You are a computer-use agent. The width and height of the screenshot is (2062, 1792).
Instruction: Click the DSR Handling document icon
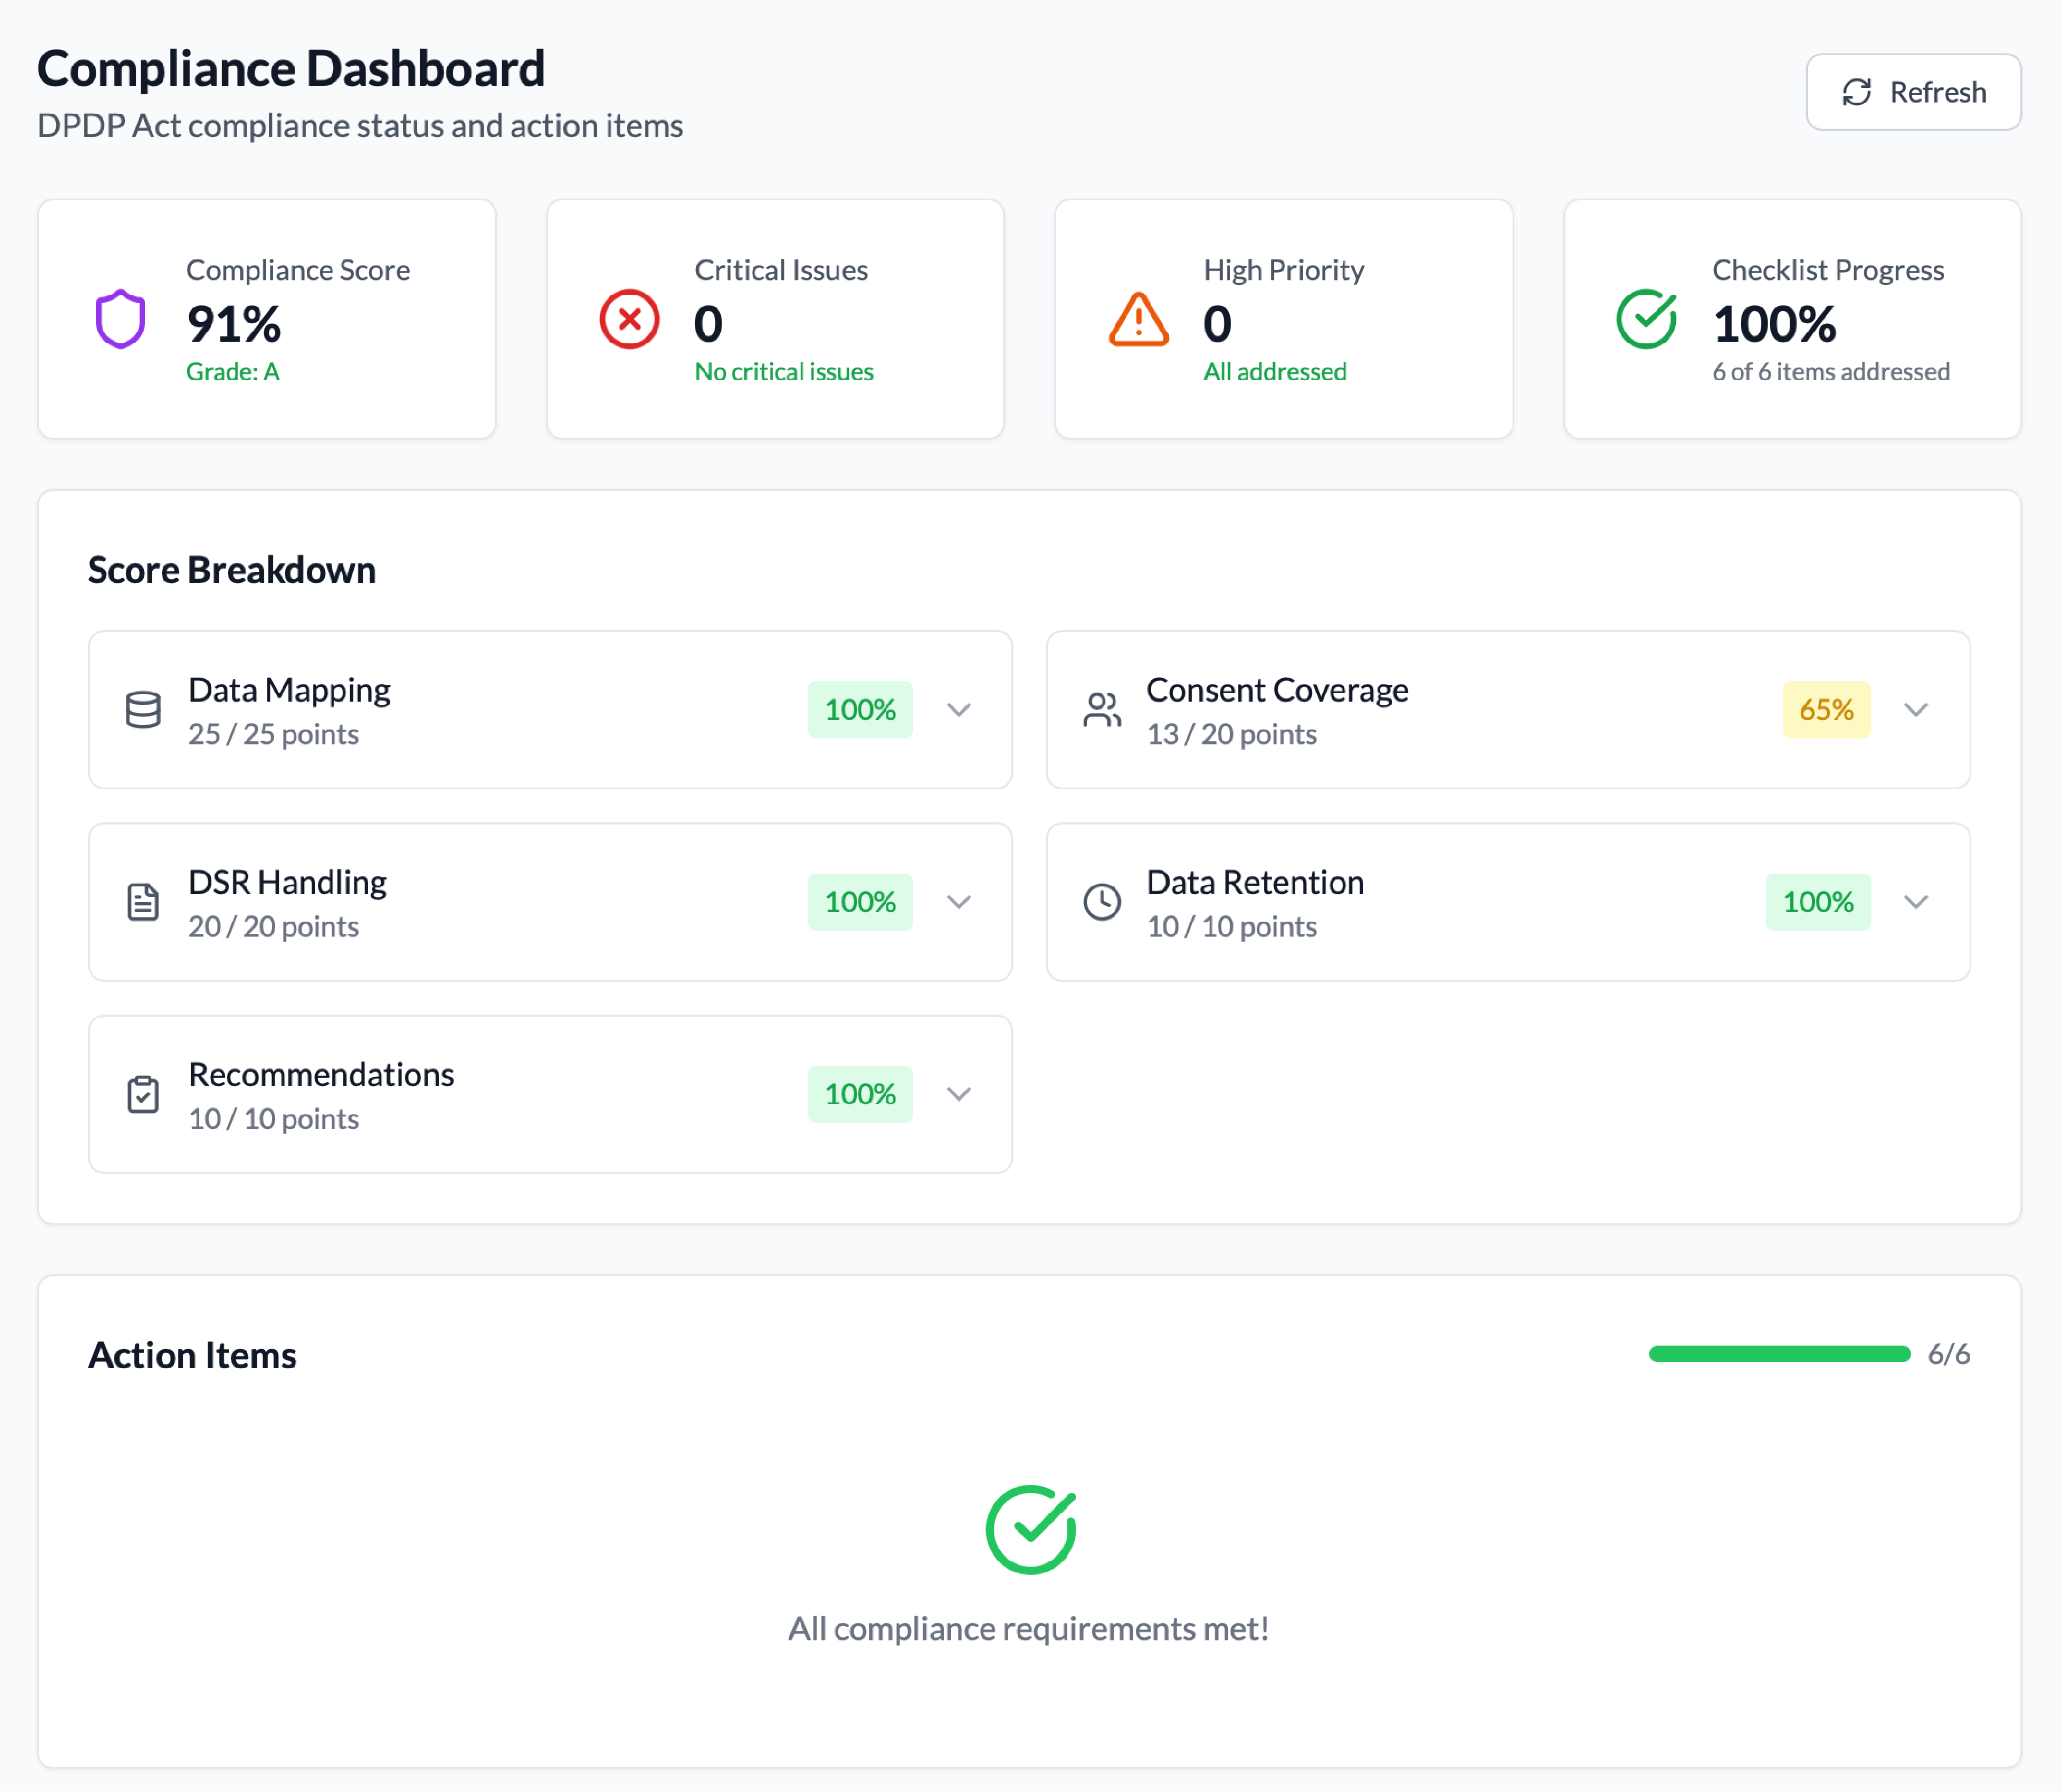[143, 901]
